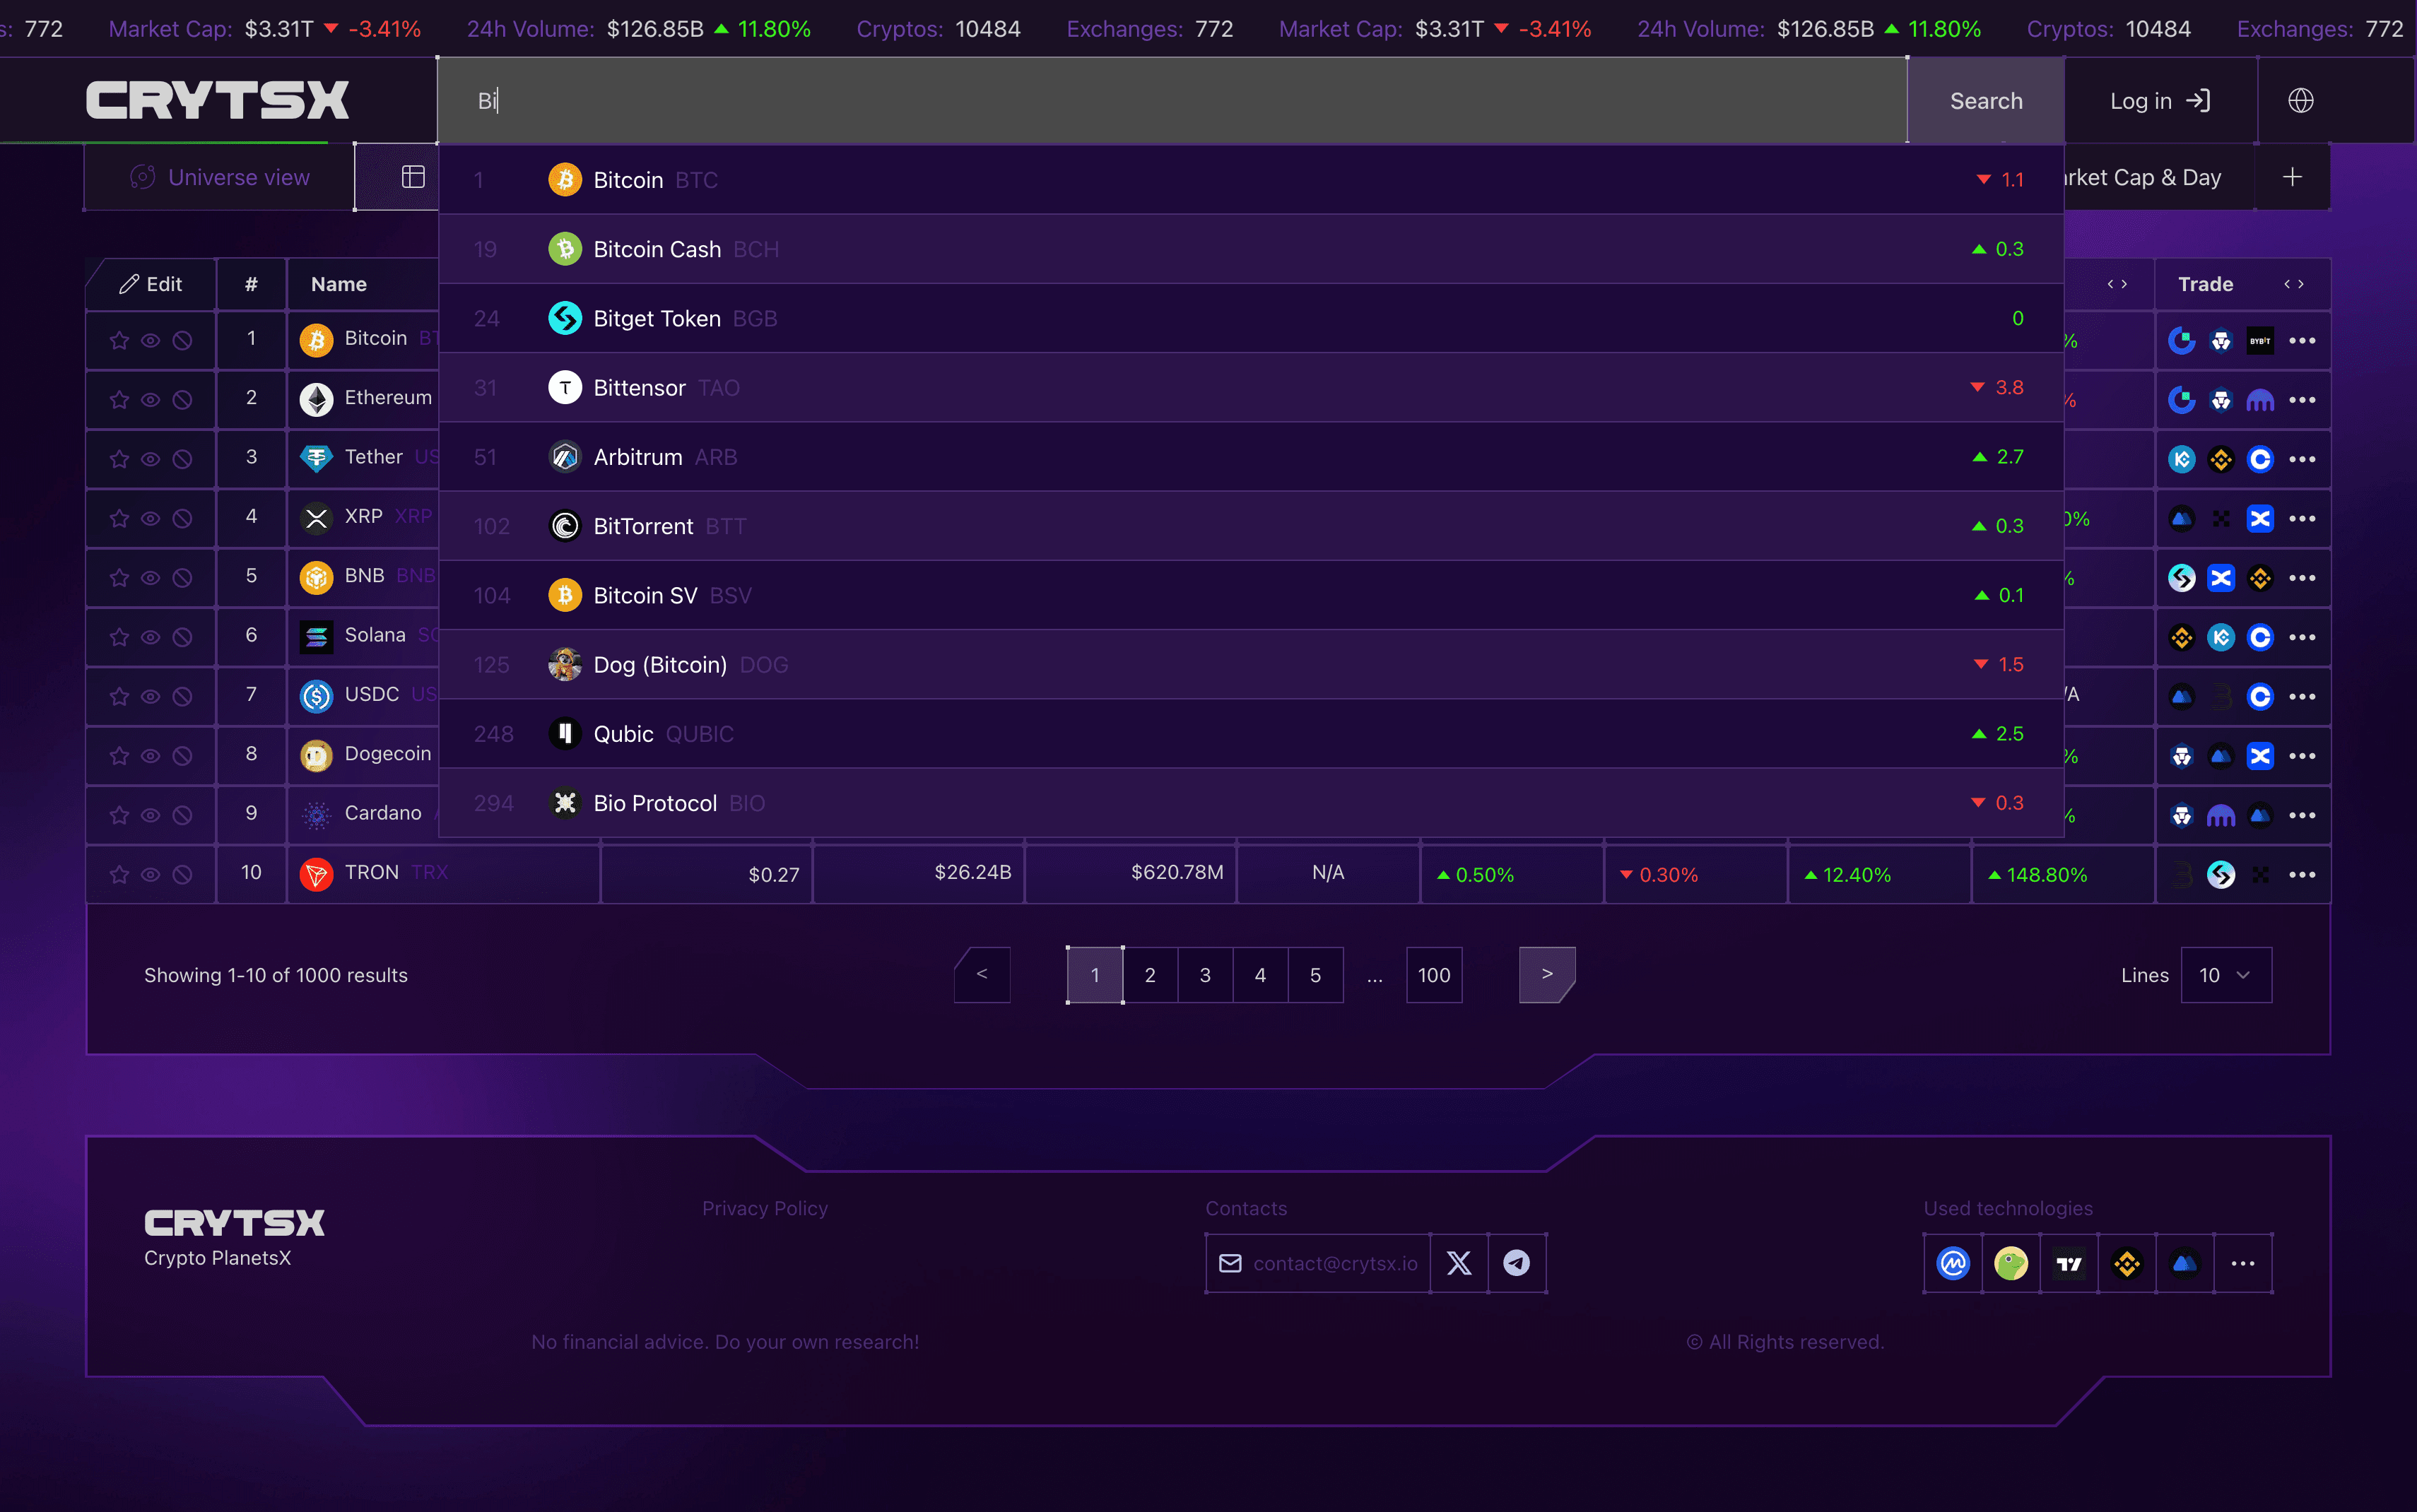Screen dimensions: 2417x1512
Task: Click the BitTorrent icon in search results
Action: click(x=565, y=526)
